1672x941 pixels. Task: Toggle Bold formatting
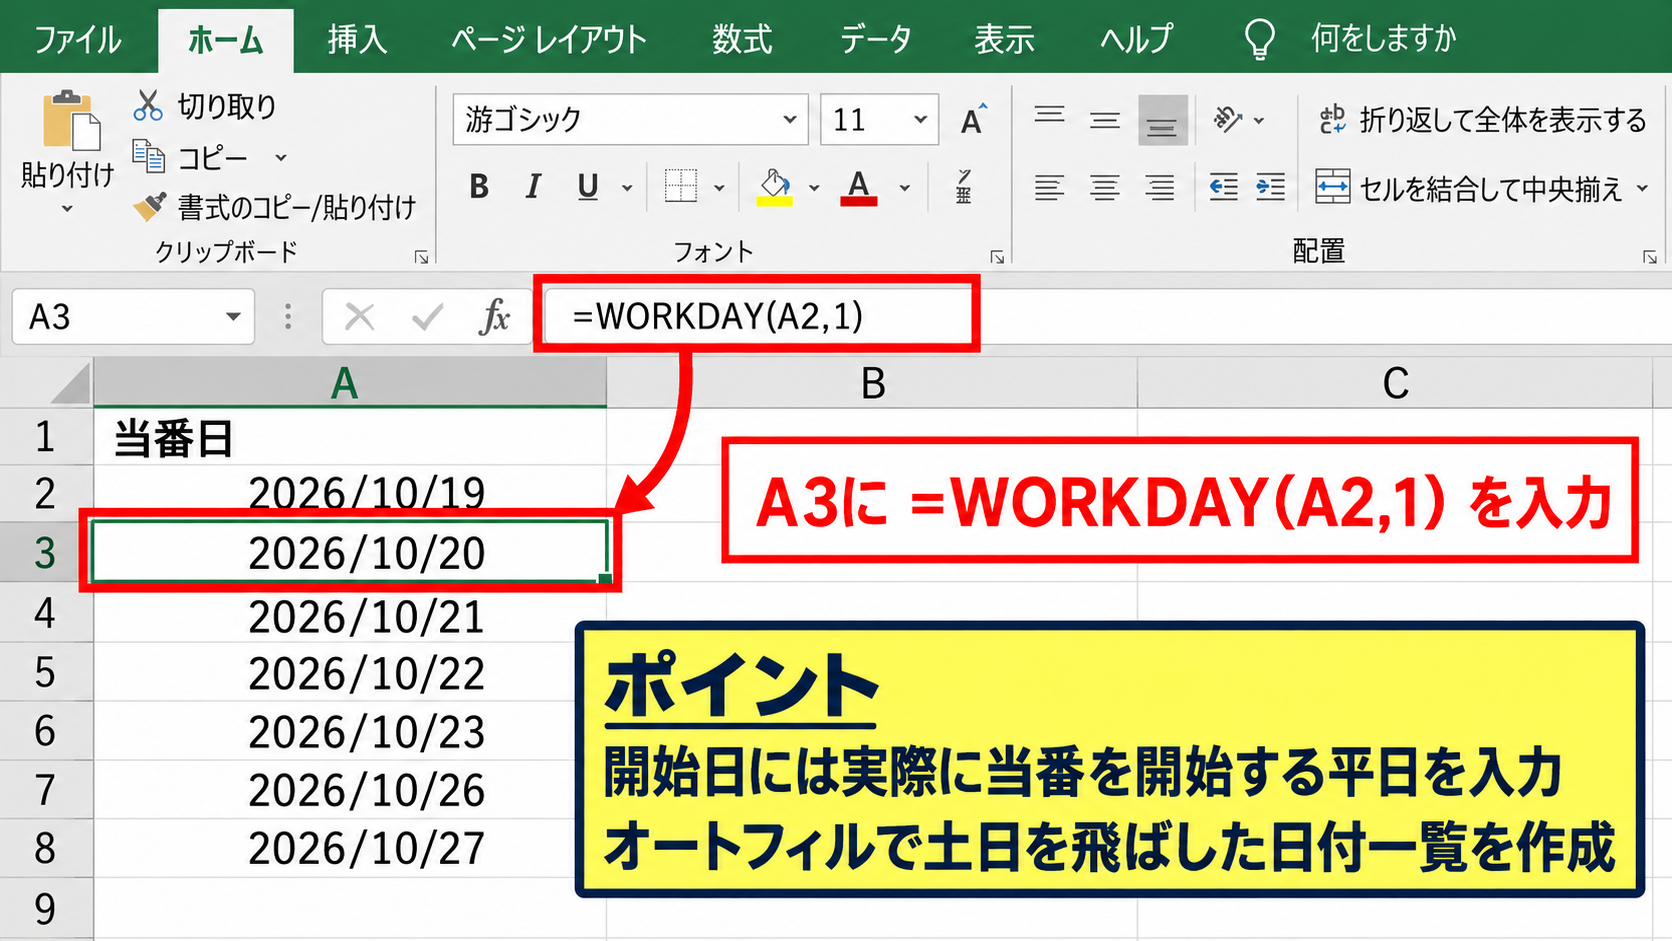pos(479,187)
